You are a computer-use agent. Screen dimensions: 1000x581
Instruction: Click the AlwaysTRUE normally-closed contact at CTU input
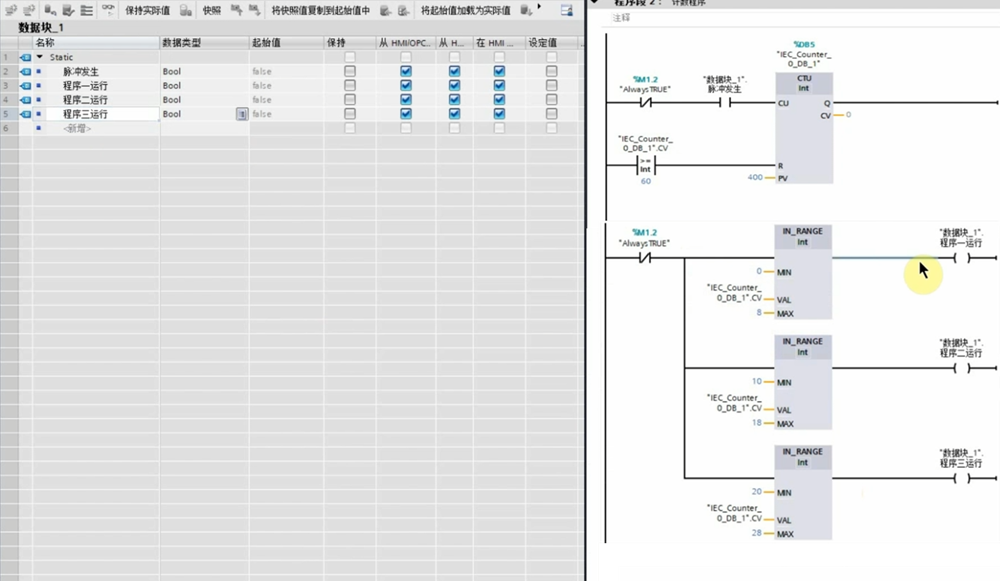coord(645,103)
